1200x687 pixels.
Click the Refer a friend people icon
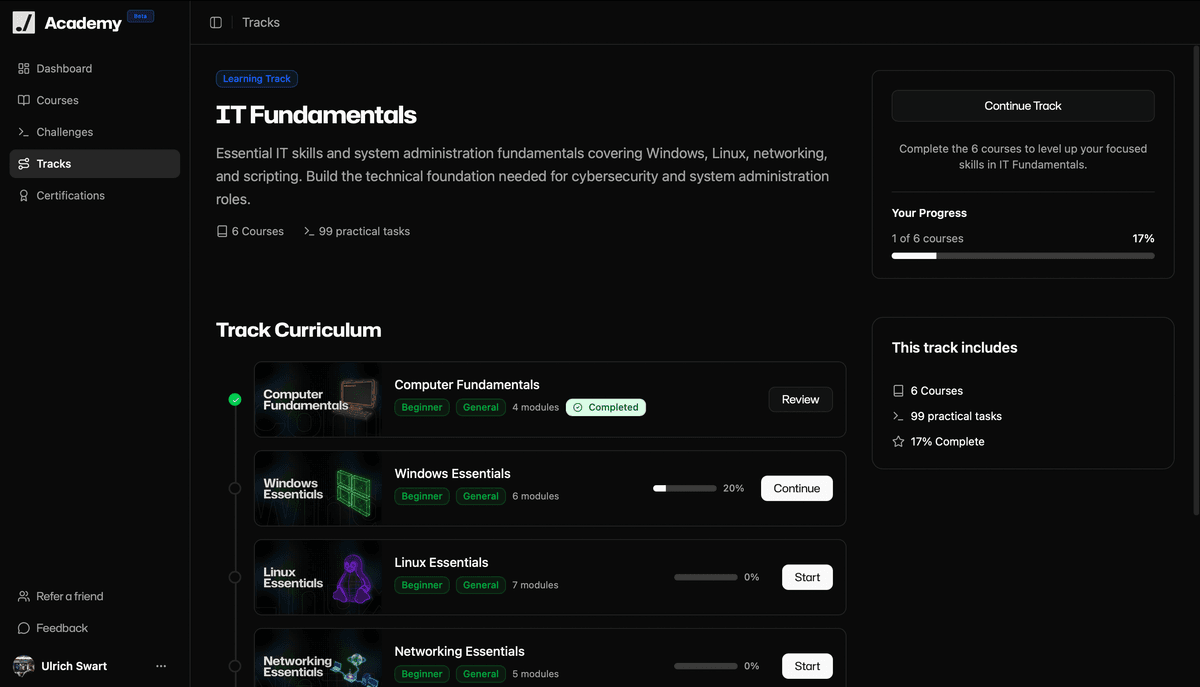coord(22,596)
